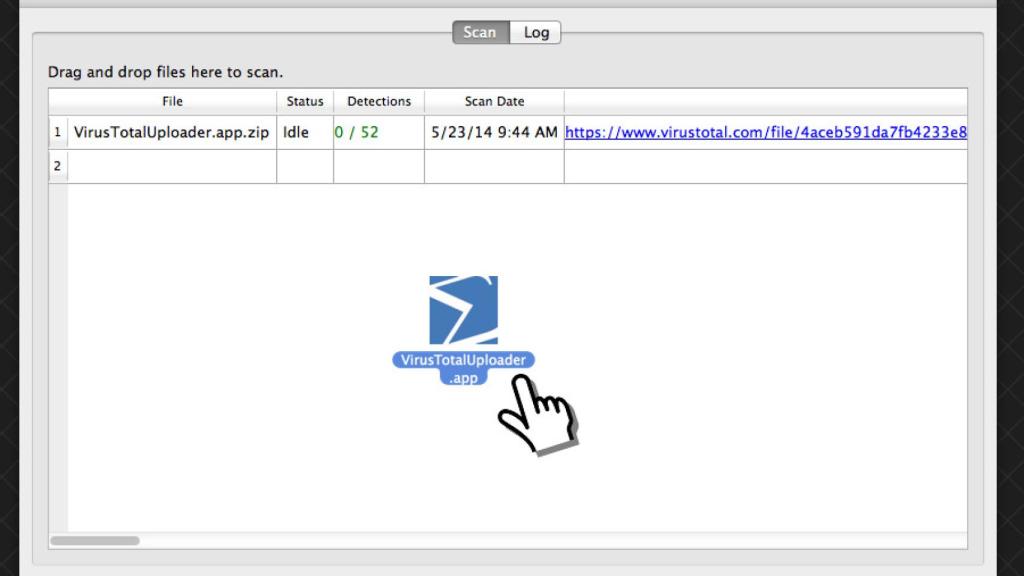Sort by the Status column header
This screenshot has height=576, width=1024.
point(304,101)
